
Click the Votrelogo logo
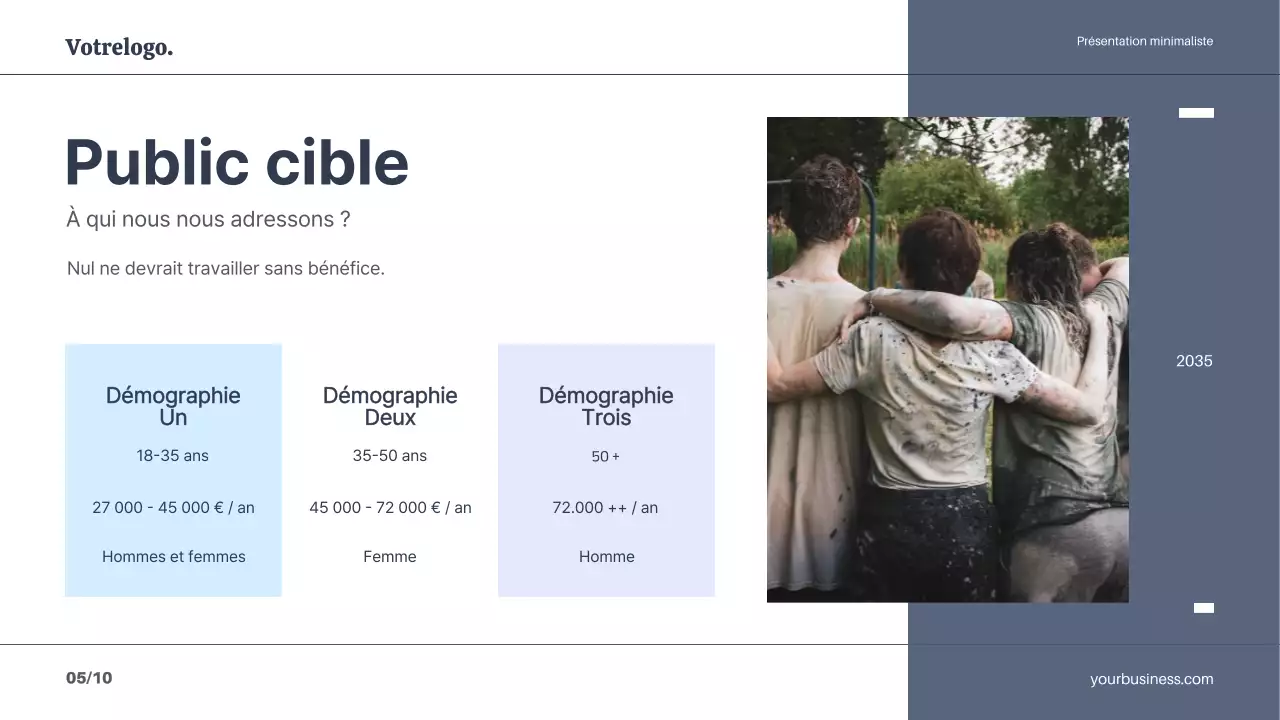(119, 46)
